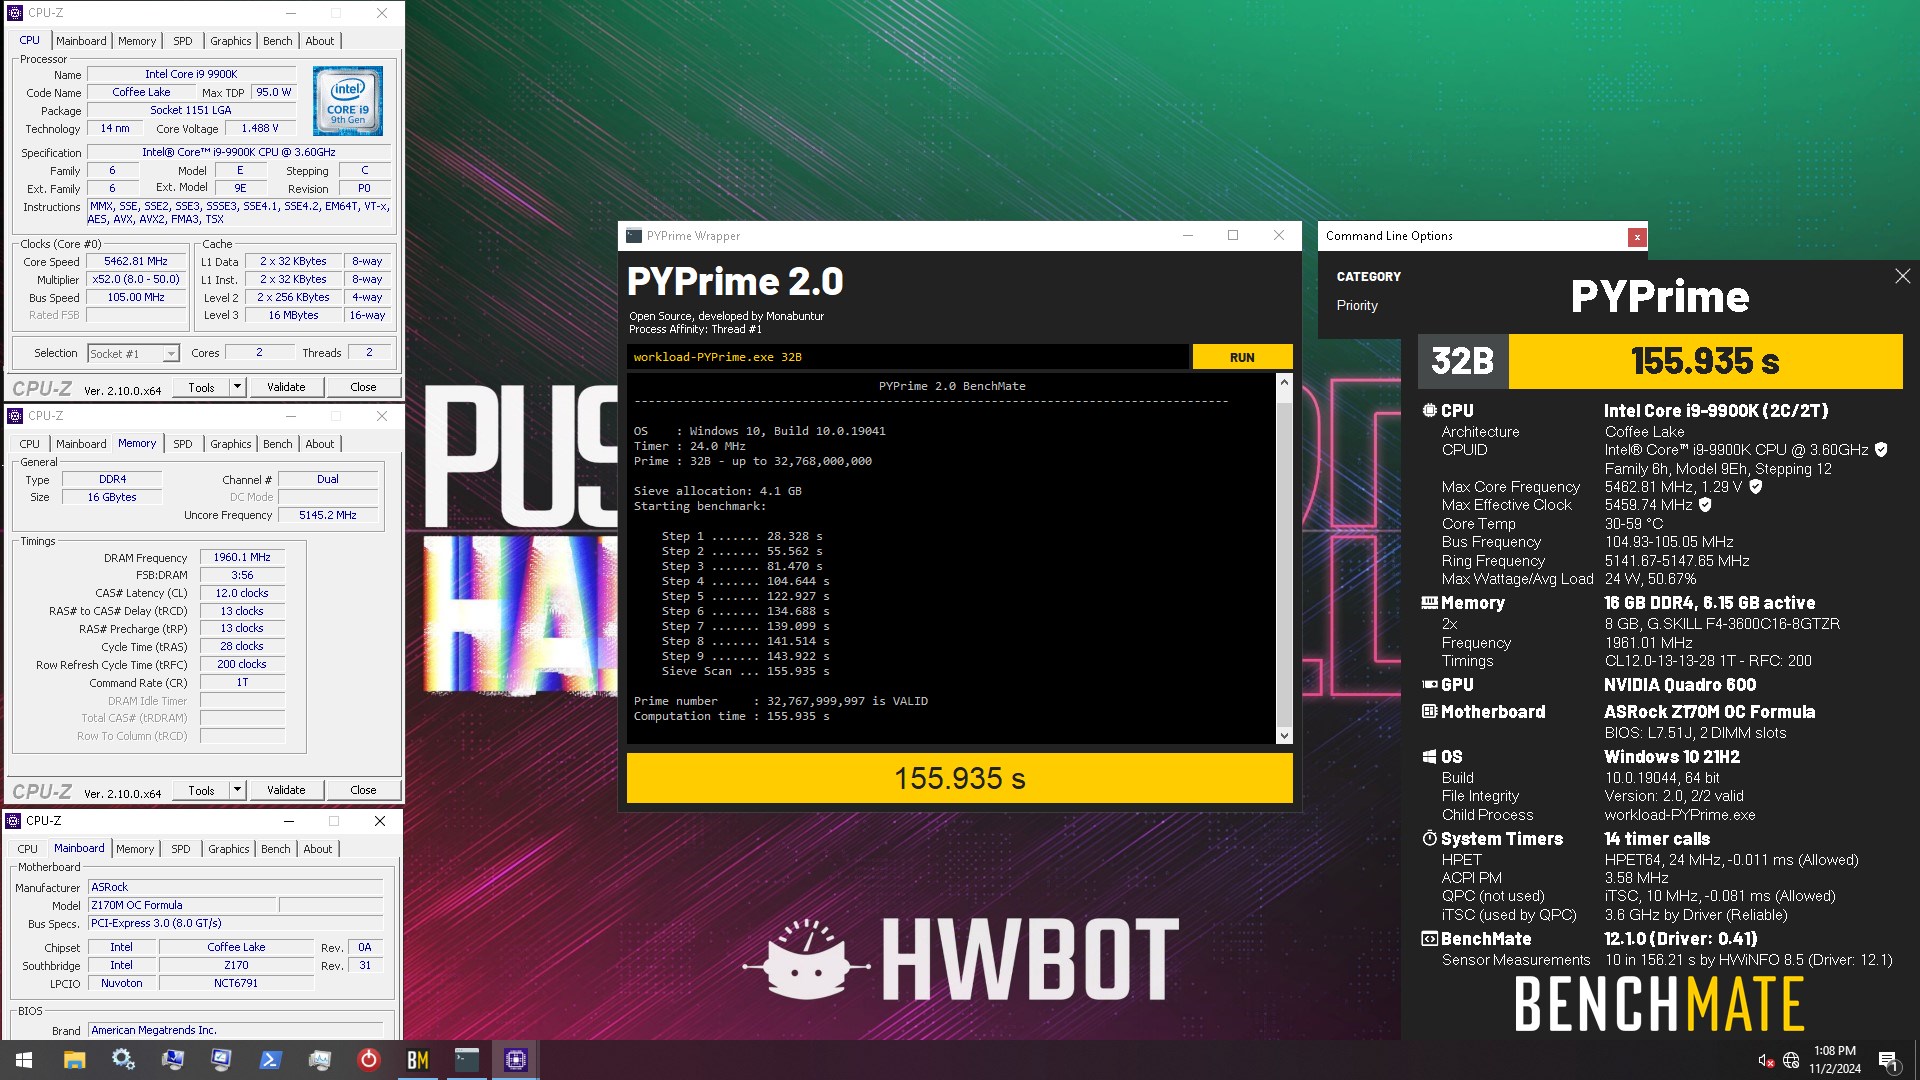Click Close button in top CPU-Z window
The height and width of the screenshot is (1080, 1920).
[363, 387]
